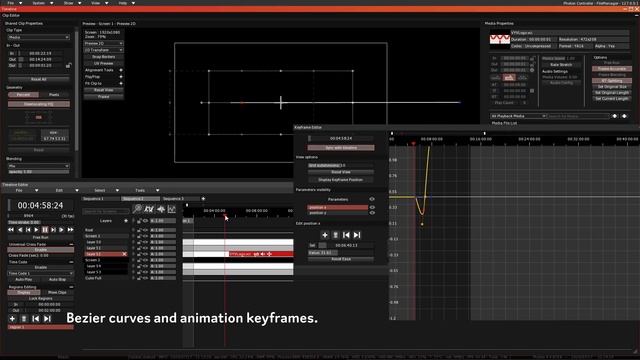The width and height of the screenshot is (640, 360).
Task: Open the Blending mode Mix dropdown
Action: click(39, 166)
